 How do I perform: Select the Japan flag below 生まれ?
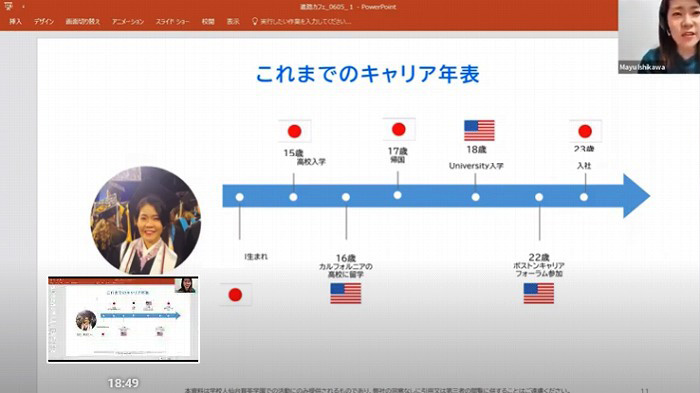coord(235,294)
